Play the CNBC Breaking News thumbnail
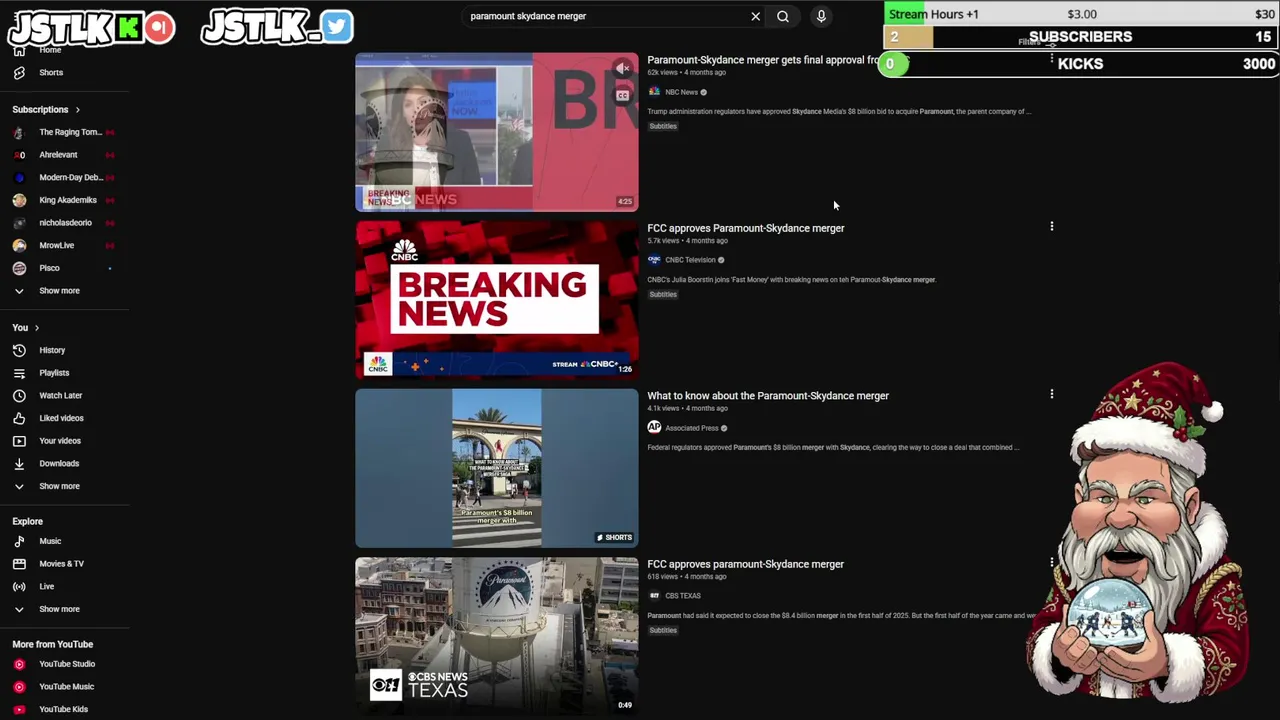Image resolution: width=1280 pixels, height=720 pixels. pos(497,299)
